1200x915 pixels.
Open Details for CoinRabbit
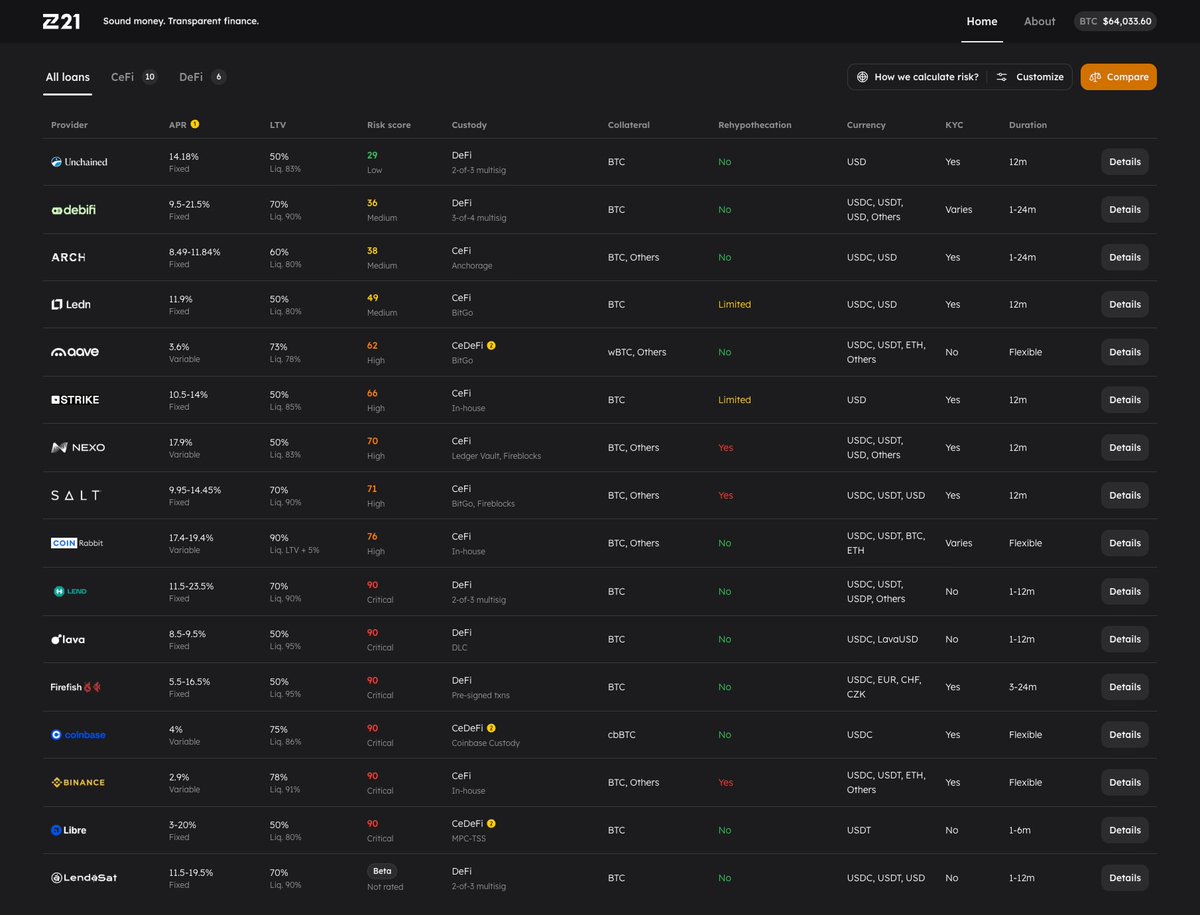click(1125, 543)
